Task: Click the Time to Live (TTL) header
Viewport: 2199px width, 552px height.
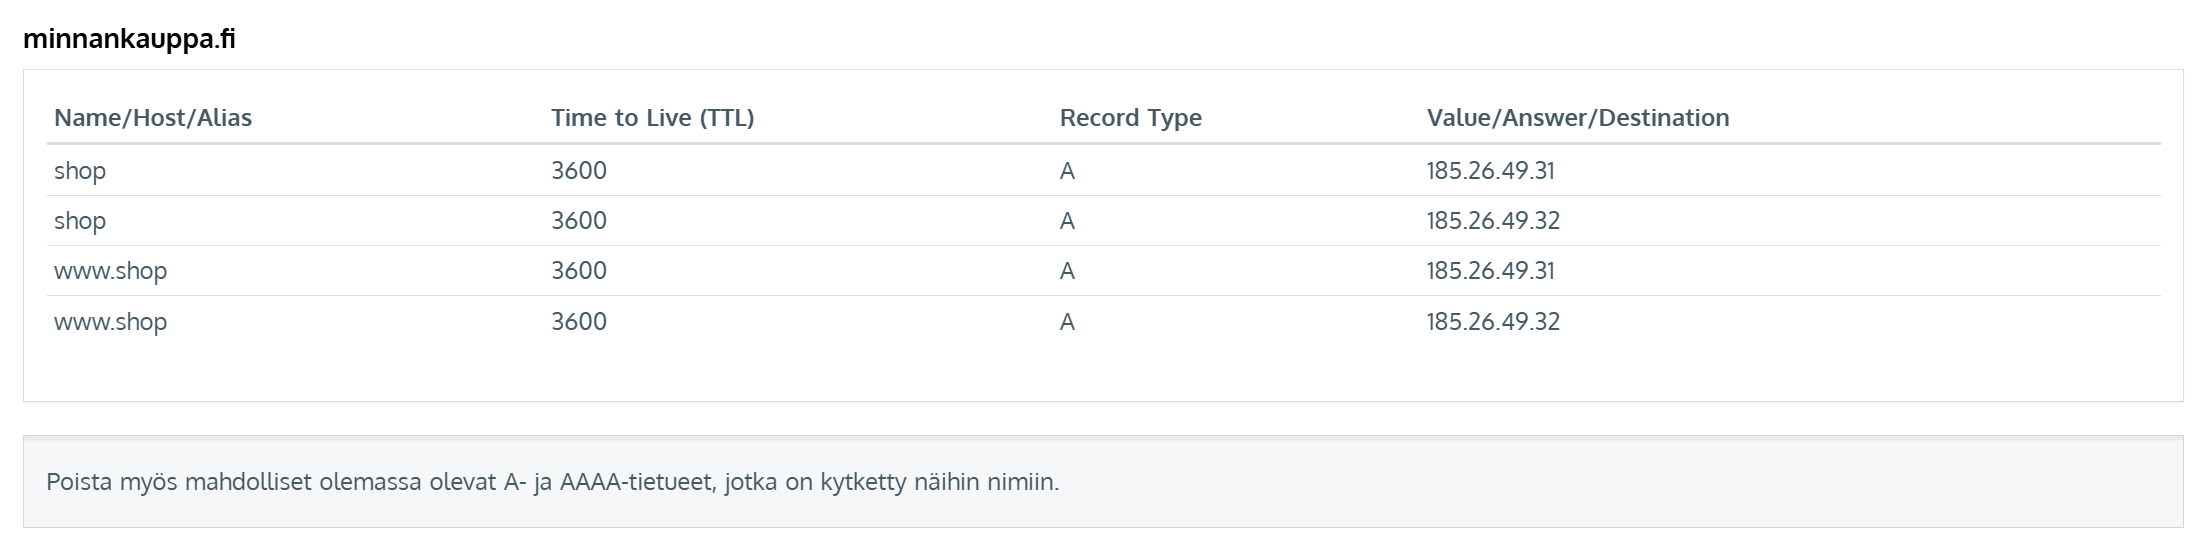Action: point(652,118)
